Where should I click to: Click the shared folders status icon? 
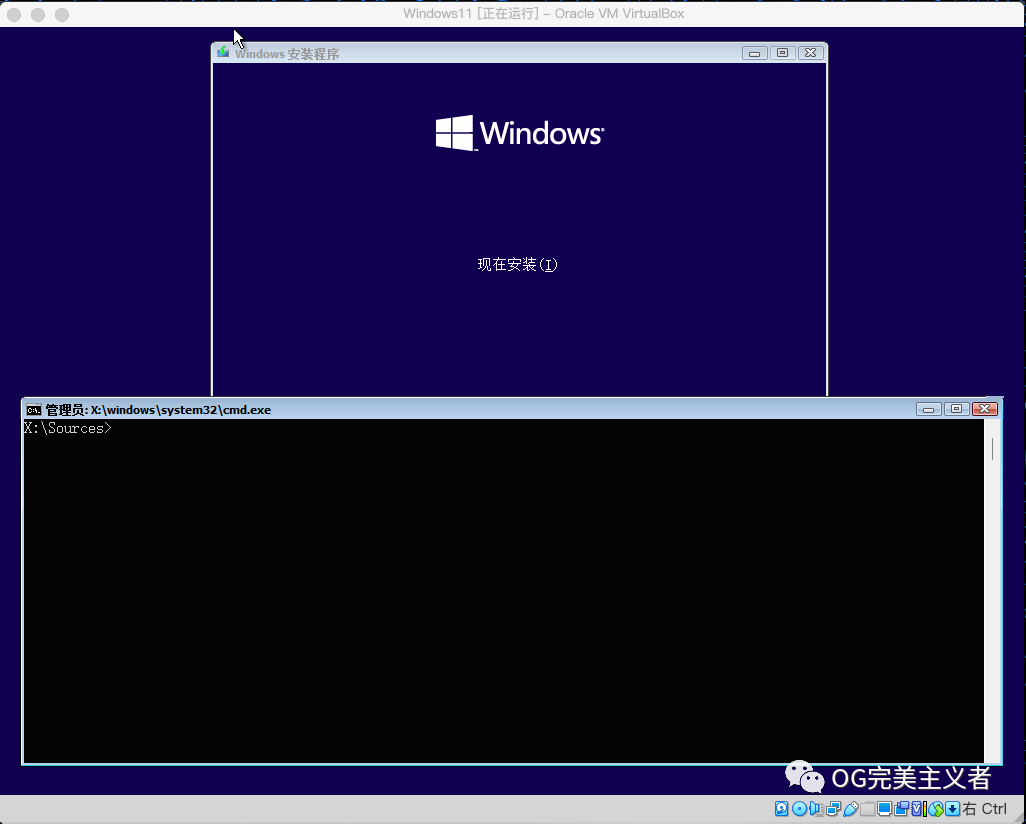click(868, 809)
